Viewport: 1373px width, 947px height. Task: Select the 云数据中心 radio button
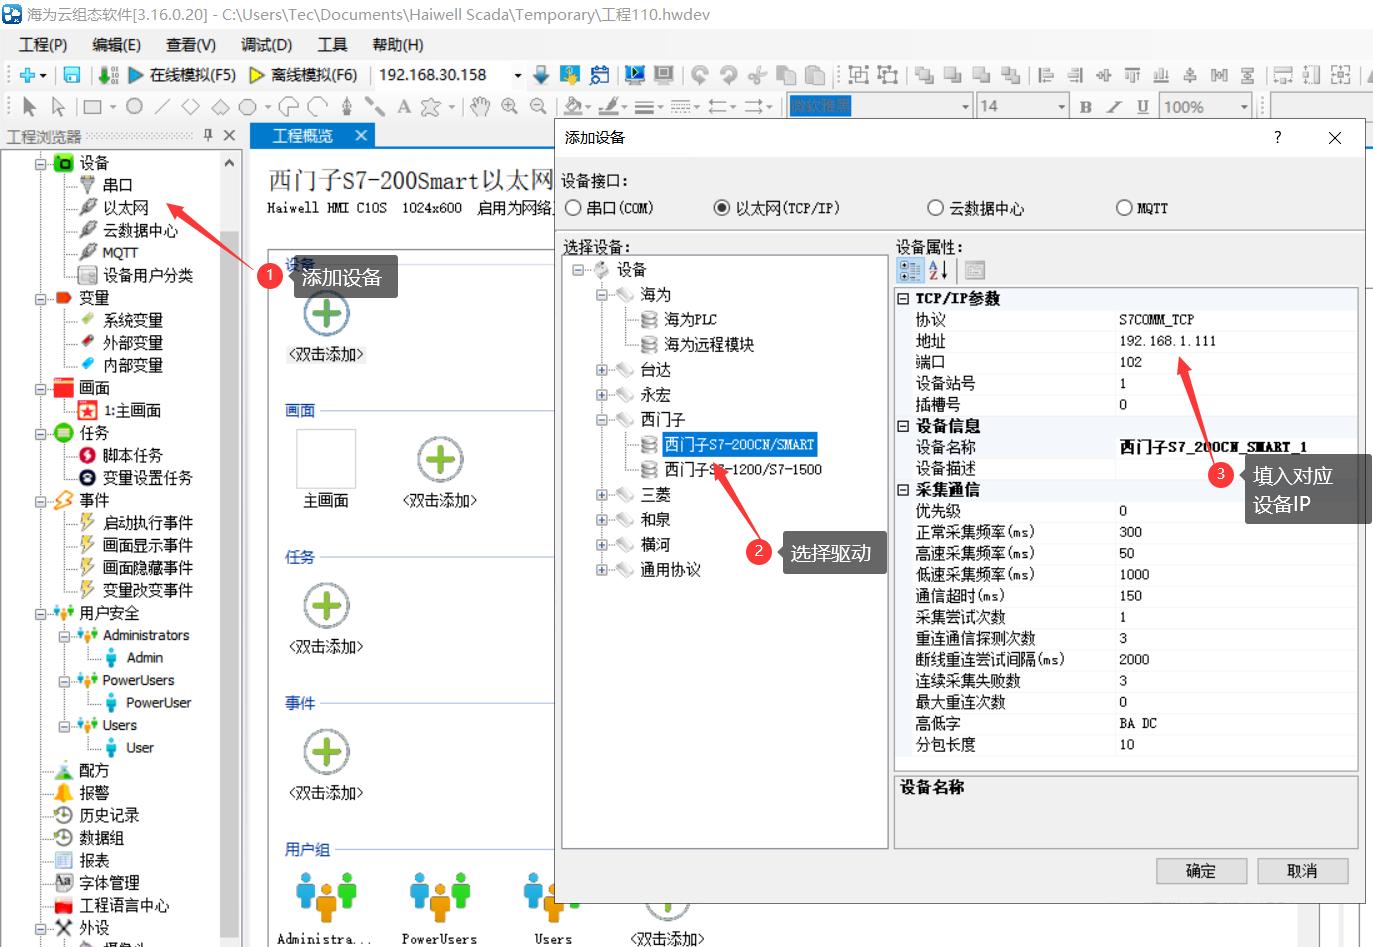(935, 208)
